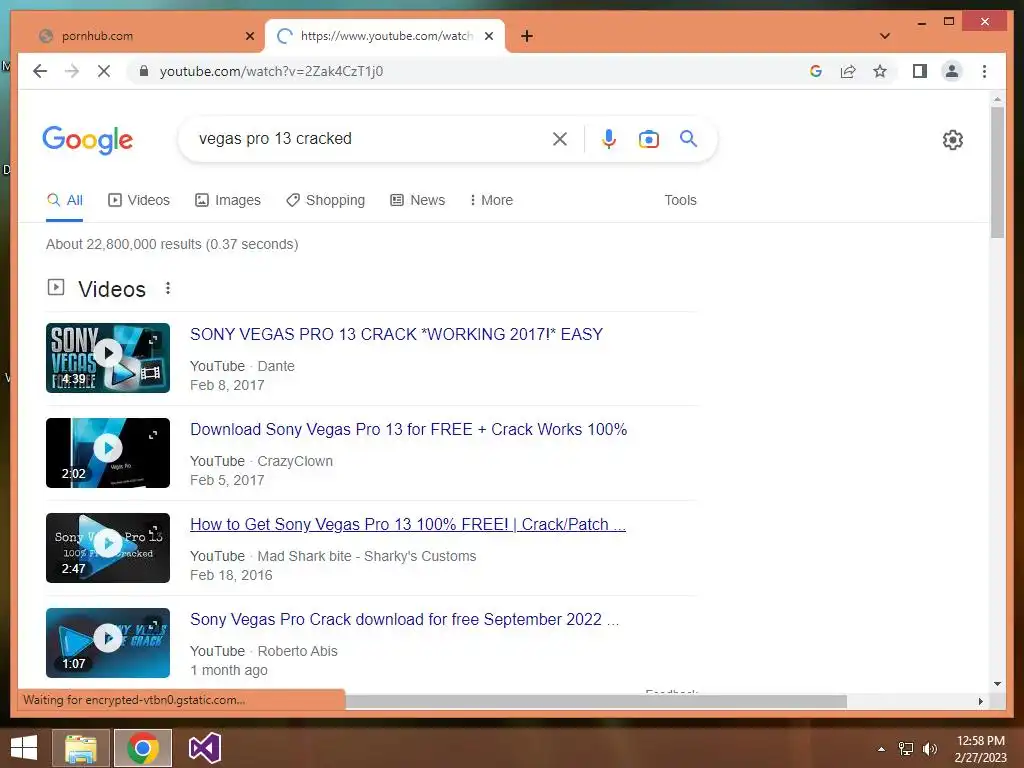Click the browser forward arrow
The height and width of the screenshot is (768, 1024).
coord(72,71)
